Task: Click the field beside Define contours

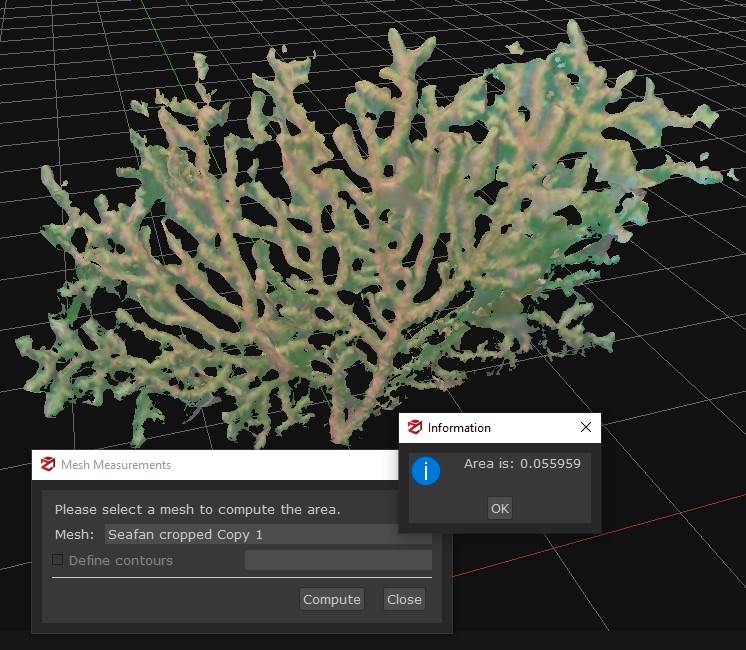Action: point(338,560)
